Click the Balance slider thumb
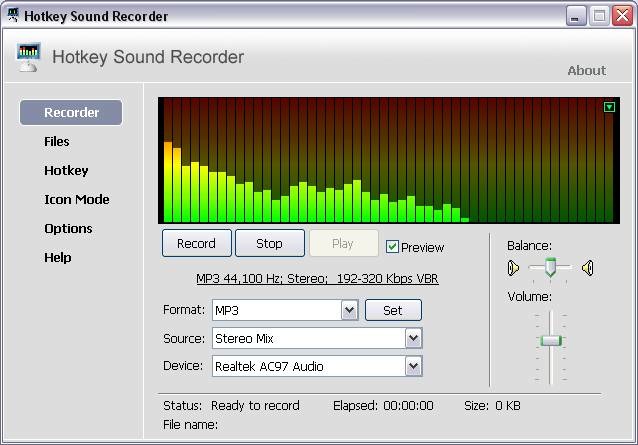 tap(551, 266)
